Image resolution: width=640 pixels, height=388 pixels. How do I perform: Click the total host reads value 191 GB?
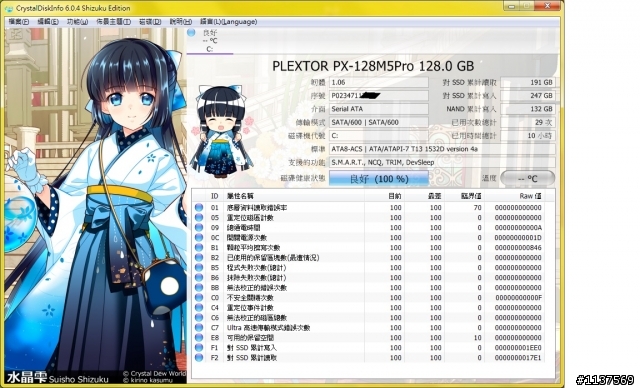pos(528,82)
